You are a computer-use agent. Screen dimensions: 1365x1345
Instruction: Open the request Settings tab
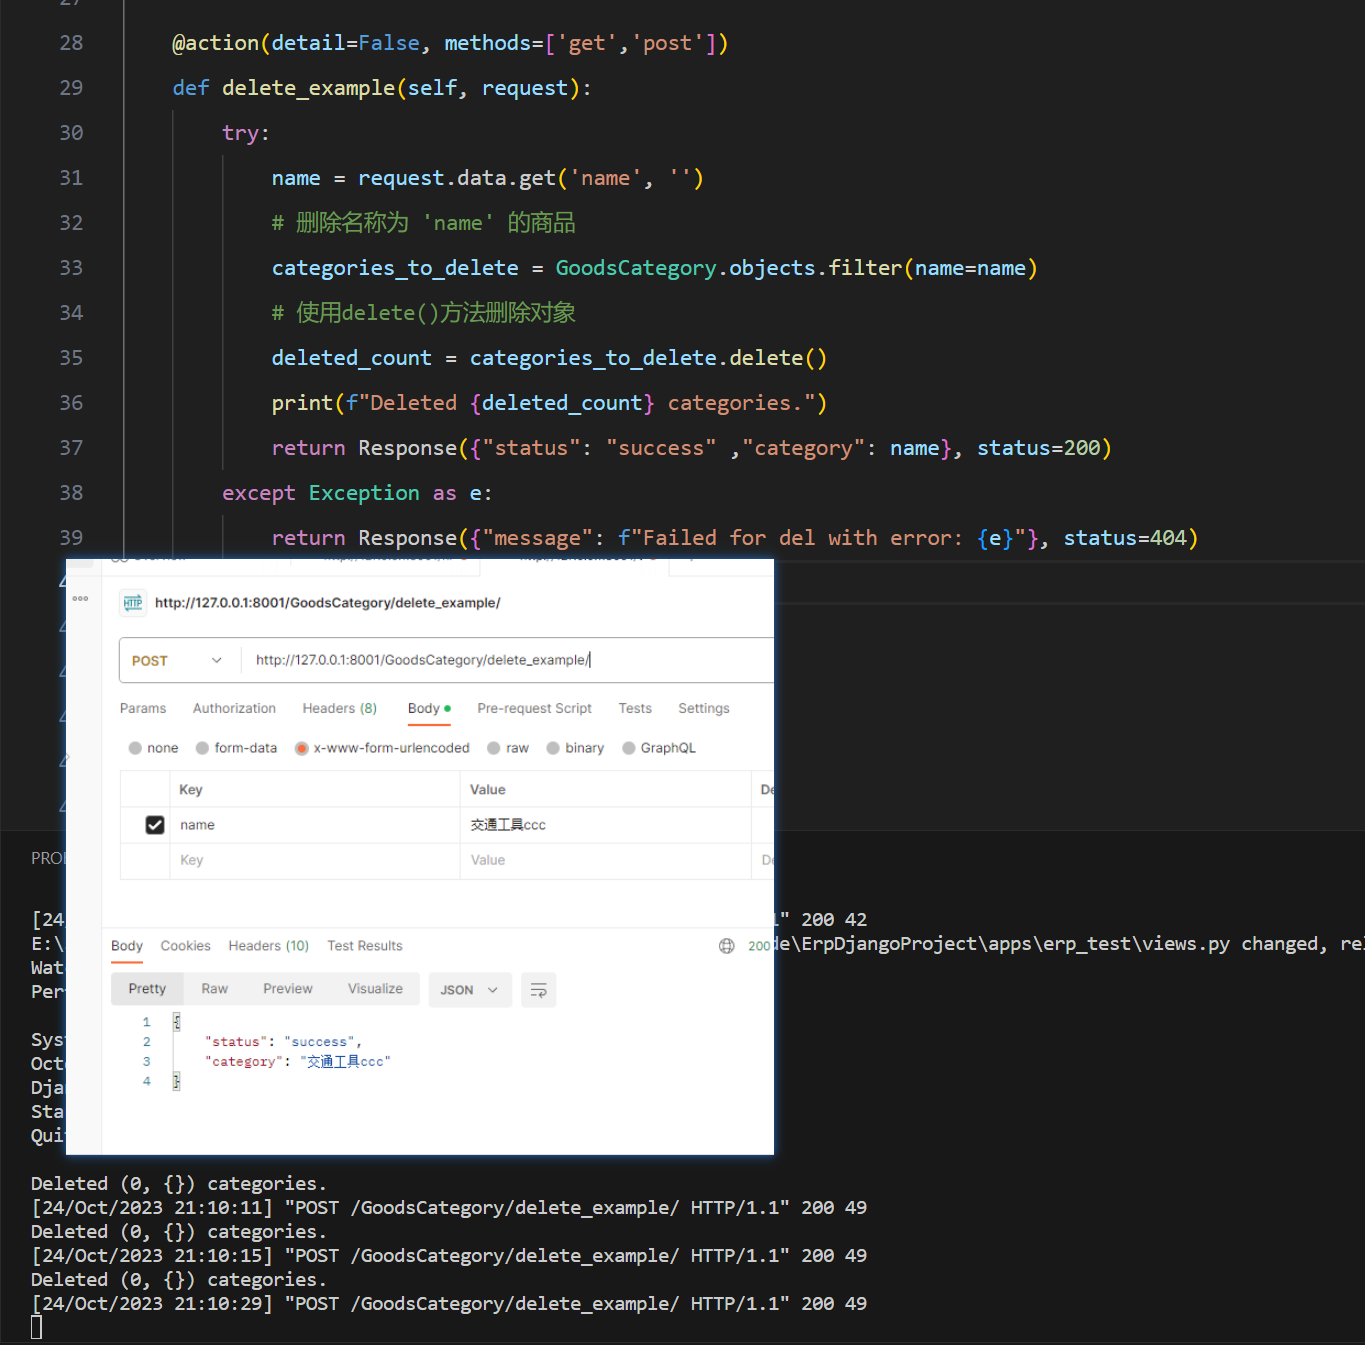pos(704,708)
